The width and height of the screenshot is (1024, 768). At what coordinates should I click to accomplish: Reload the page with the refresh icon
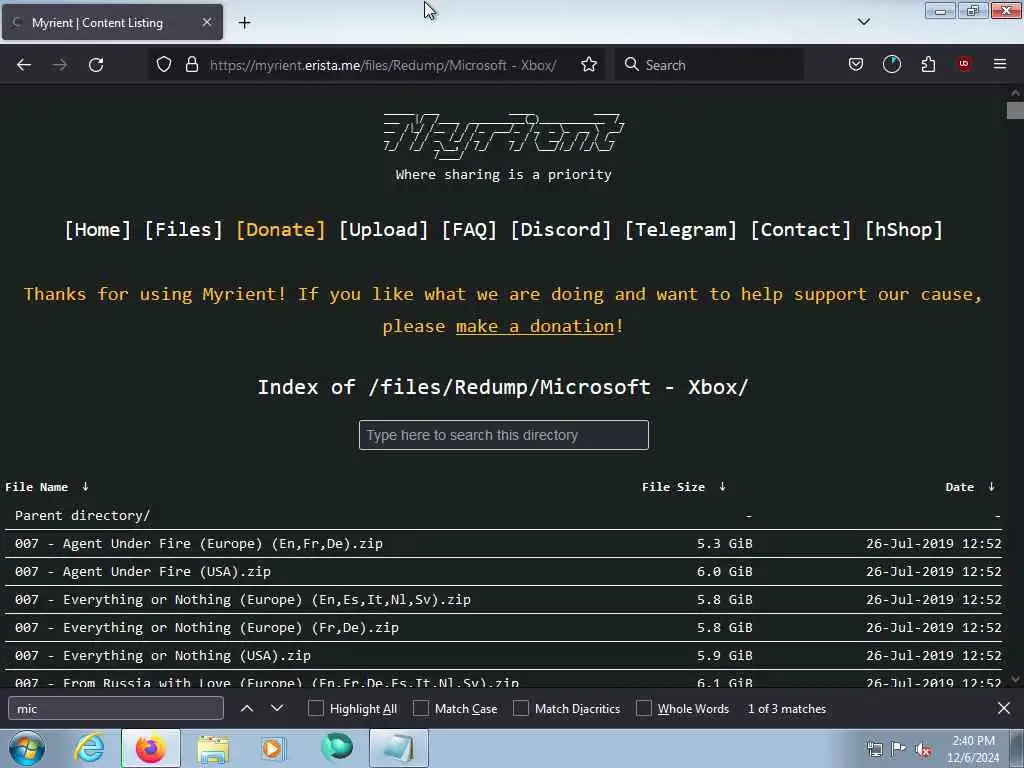tap(96, 65)
